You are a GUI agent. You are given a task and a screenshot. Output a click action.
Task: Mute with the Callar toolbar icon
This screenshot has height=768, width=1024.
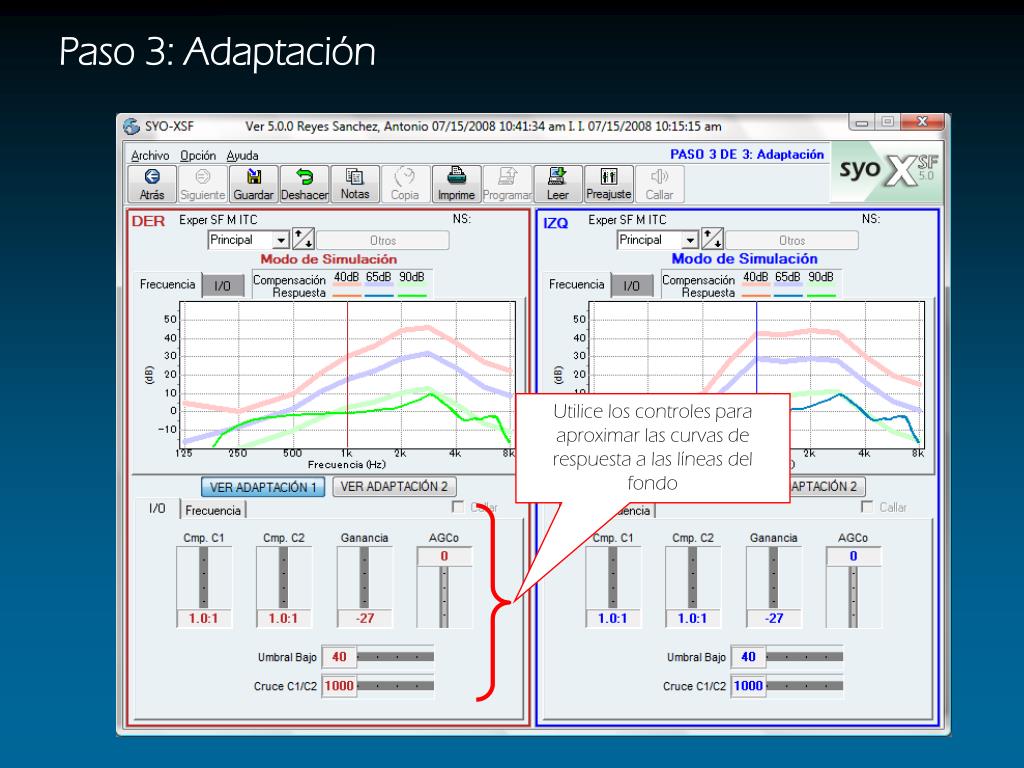(x=659, y=184)
